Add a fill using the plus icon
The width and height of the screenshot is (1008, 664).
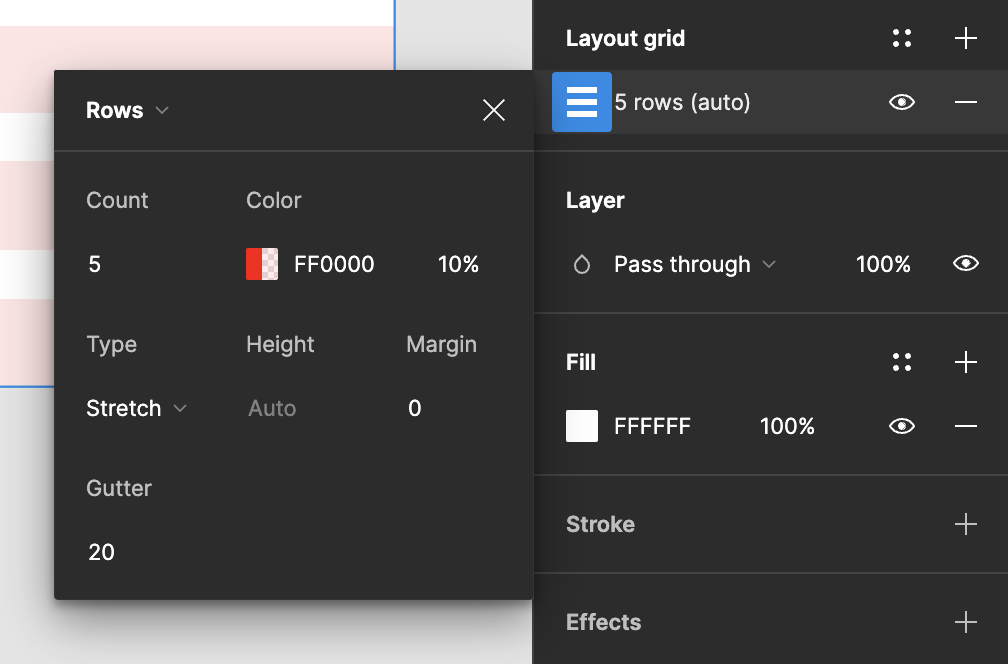[x=965, y=362]
